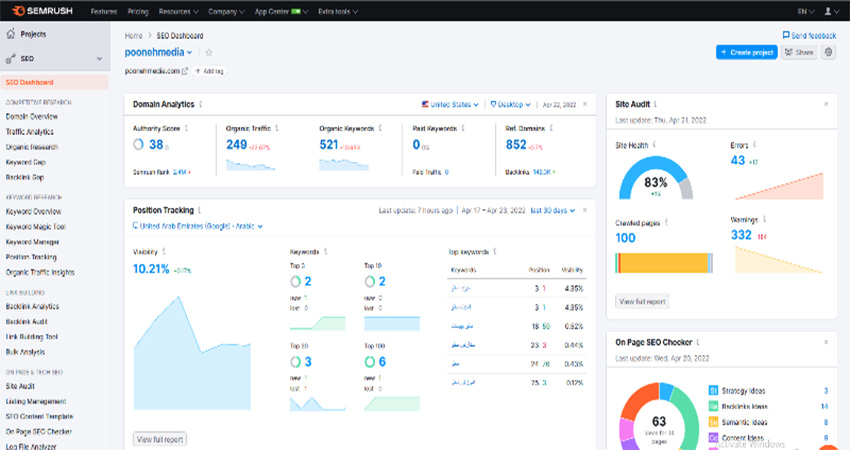Click info icon next to Top keywords
The image size is (850, 450).
(495, 252)
